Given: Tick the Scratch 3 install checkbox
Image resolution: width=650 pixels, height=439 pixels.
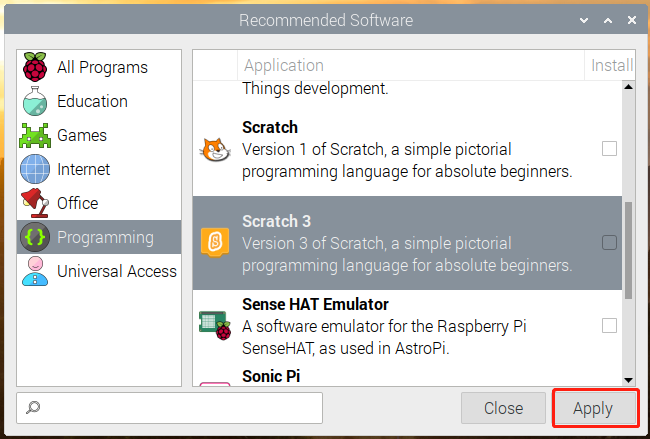Looking at the screenshot, I should tap(609, 243).
